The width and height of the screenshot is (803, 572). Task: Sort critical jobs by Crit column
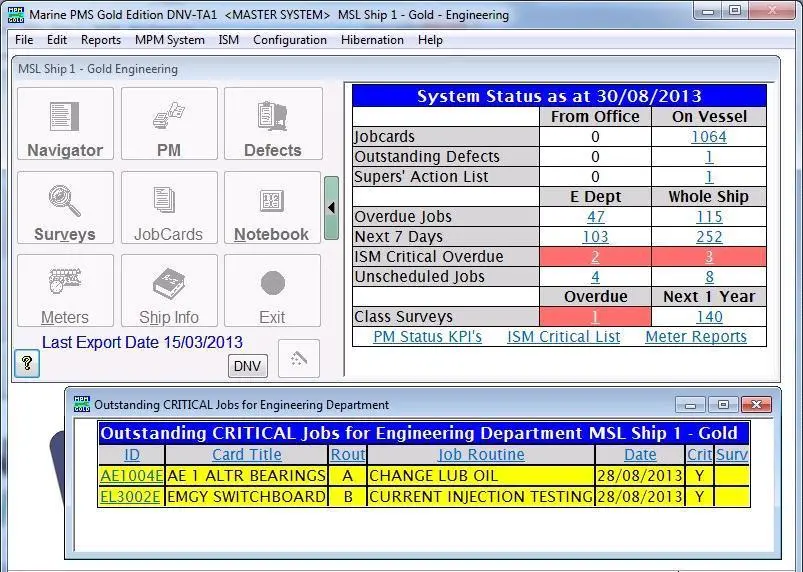point(700,454)
